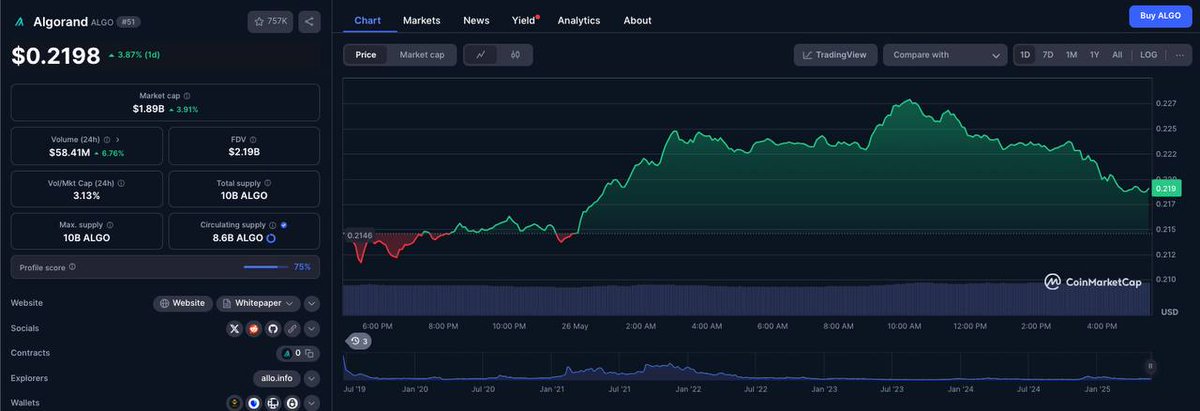
Task: Show Total supply info icon
Action: [268, 184]
